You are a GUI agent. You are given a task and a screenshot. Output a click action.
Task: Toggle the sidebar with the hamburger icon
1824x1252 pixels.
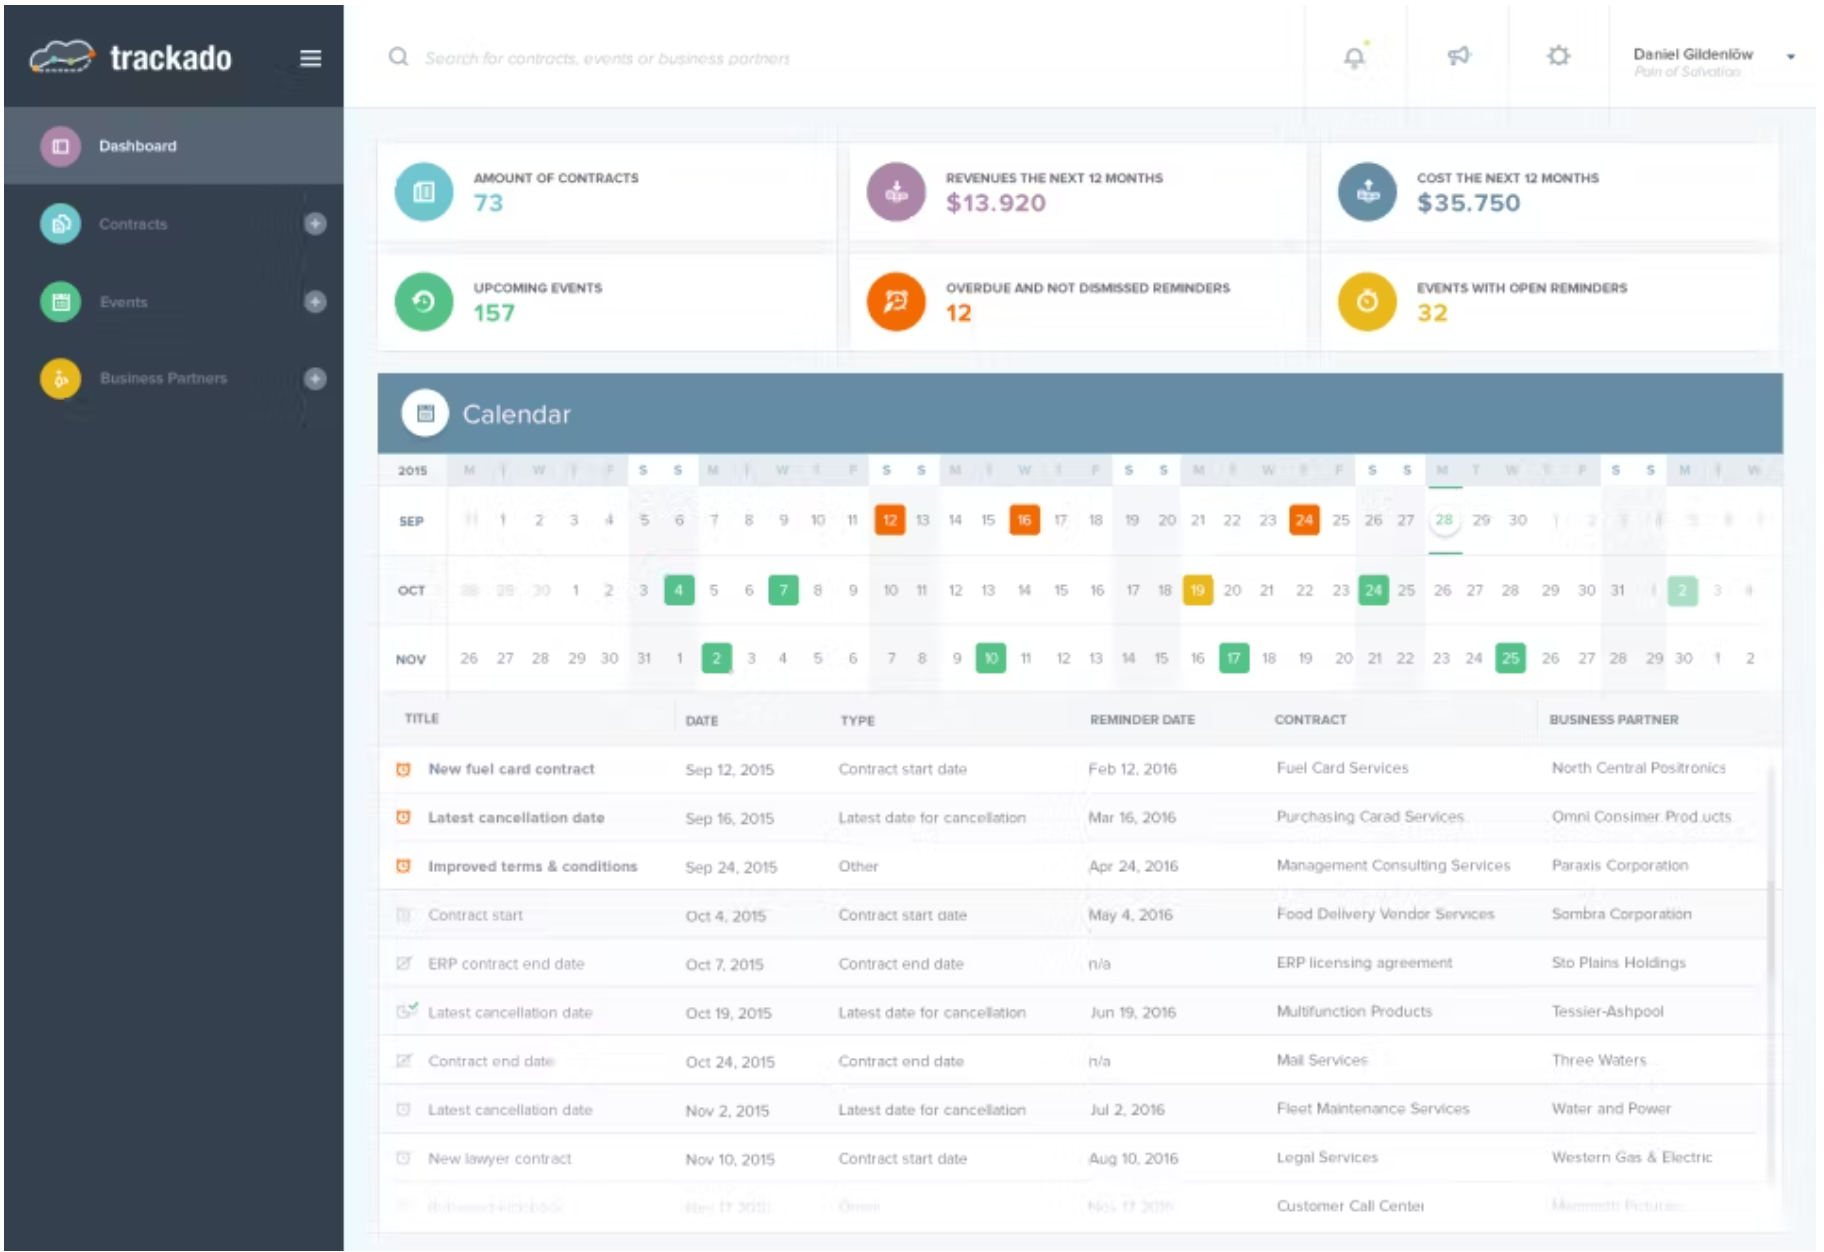tap(311, 57)
